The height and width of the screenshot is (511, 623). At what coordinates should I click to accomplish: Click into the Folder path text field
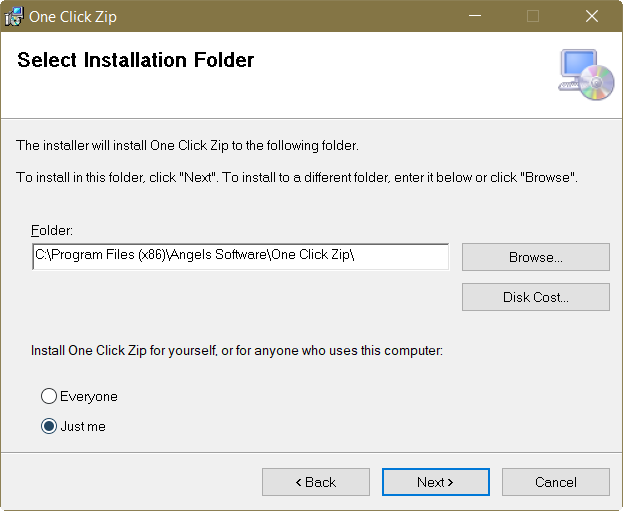point(240,256)
